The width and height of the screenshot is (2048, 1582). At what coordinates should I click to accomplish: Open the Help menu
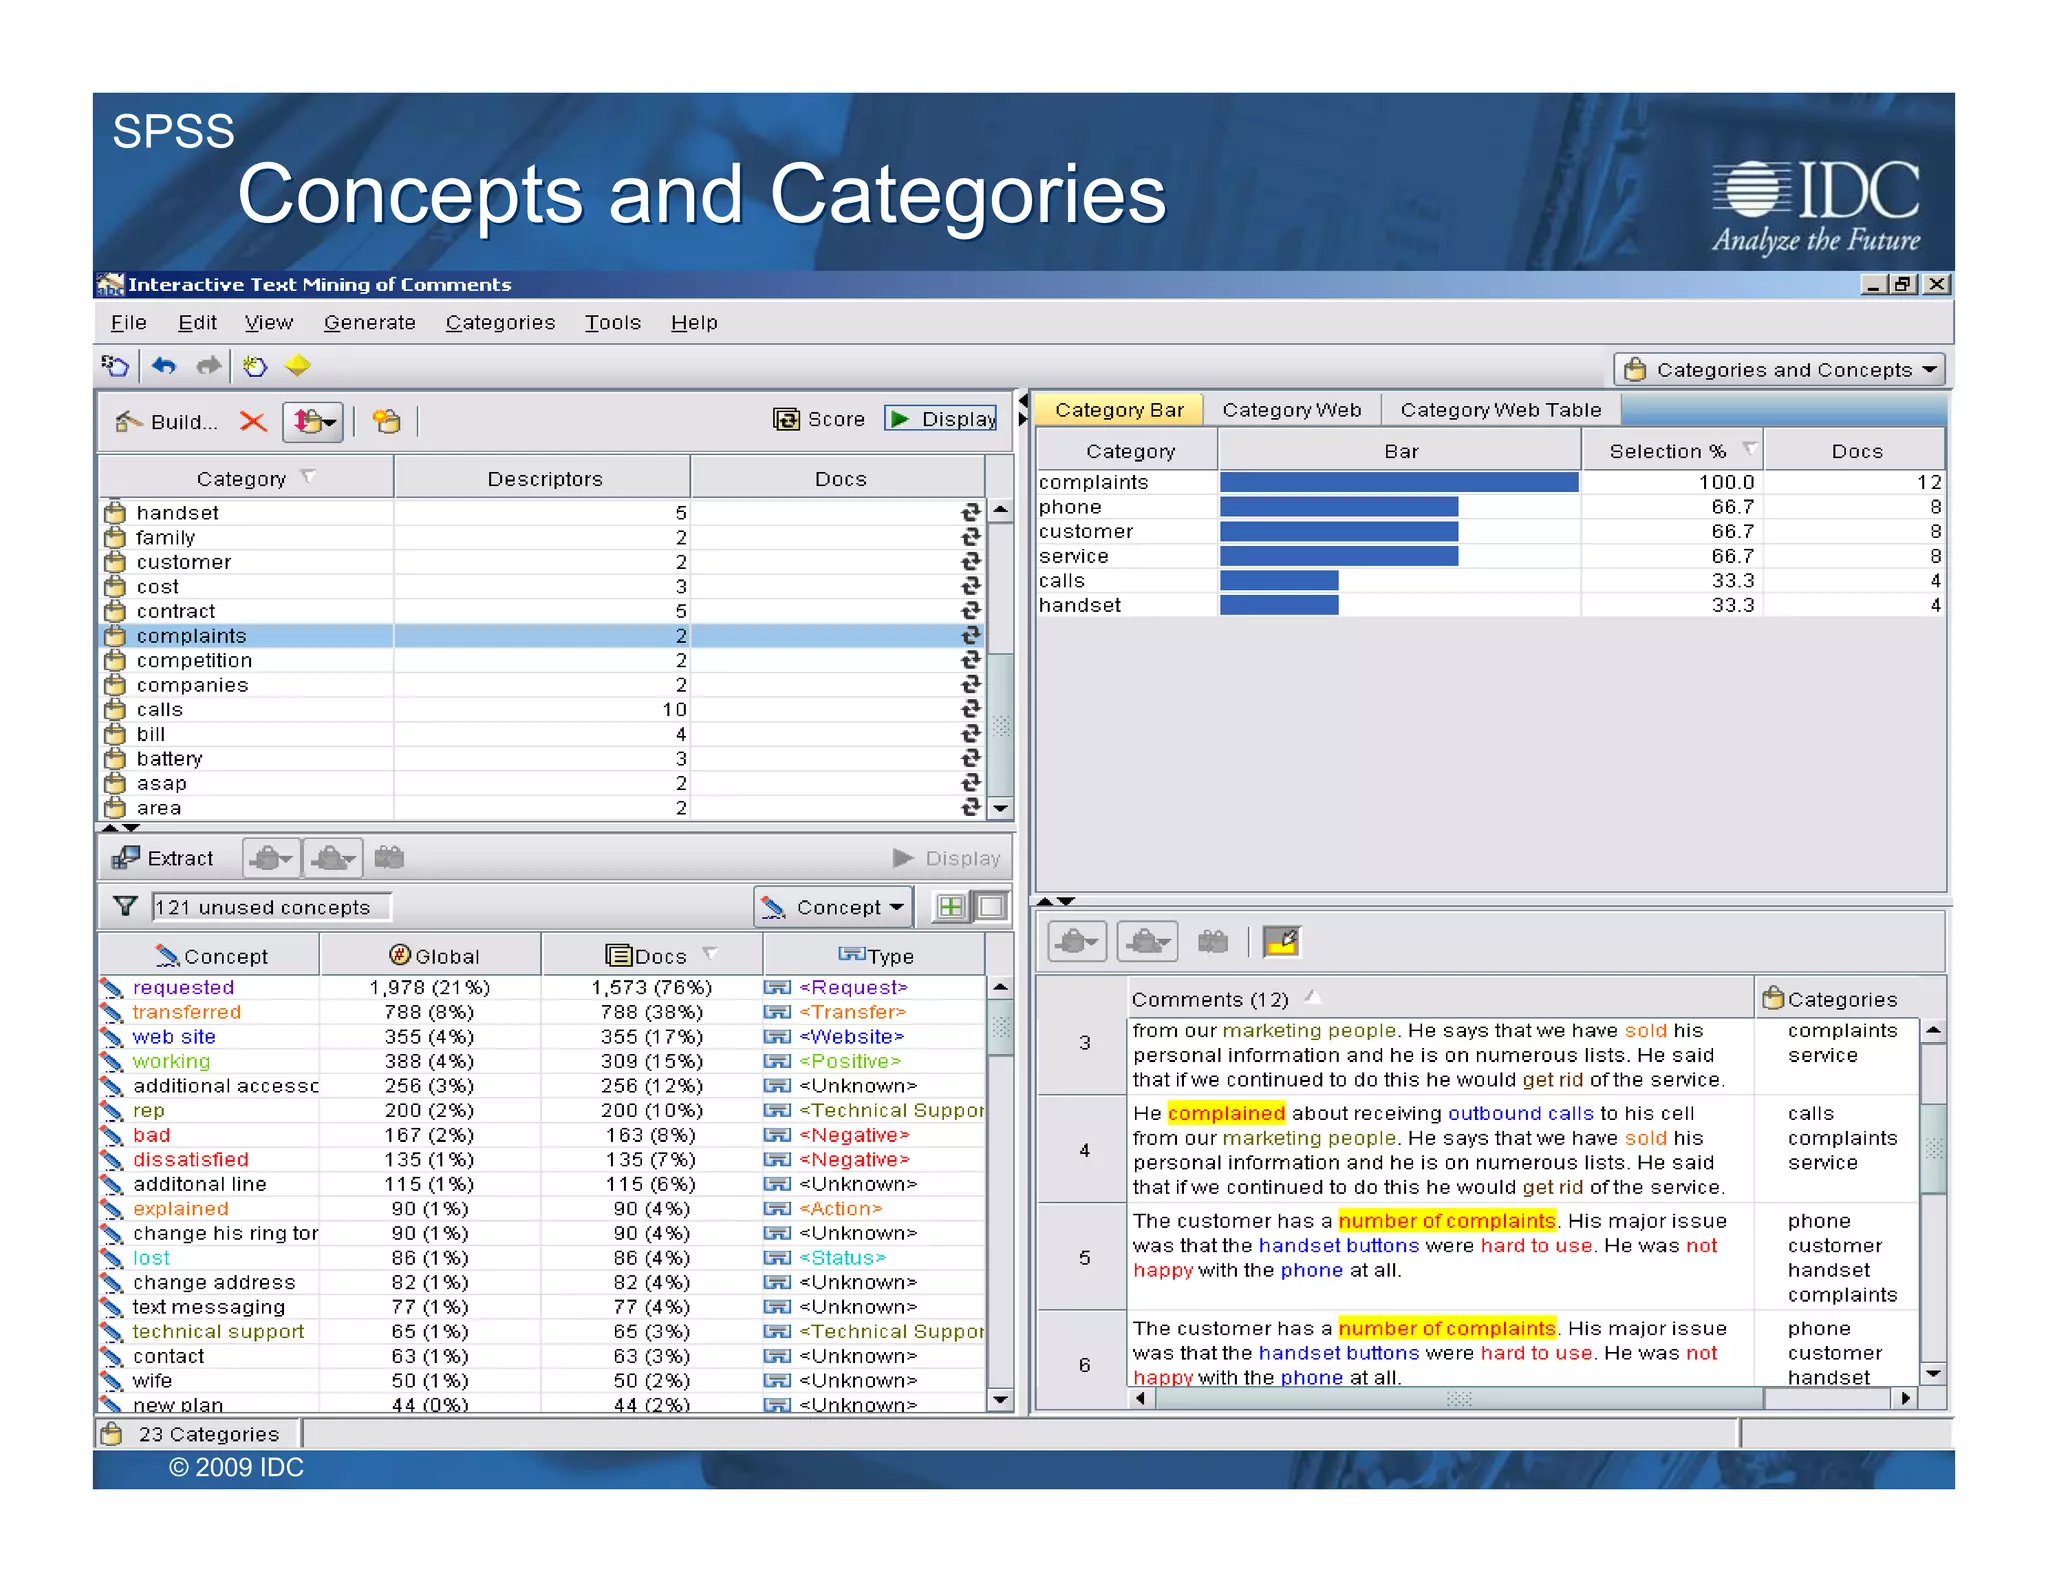tap(694, 323)
